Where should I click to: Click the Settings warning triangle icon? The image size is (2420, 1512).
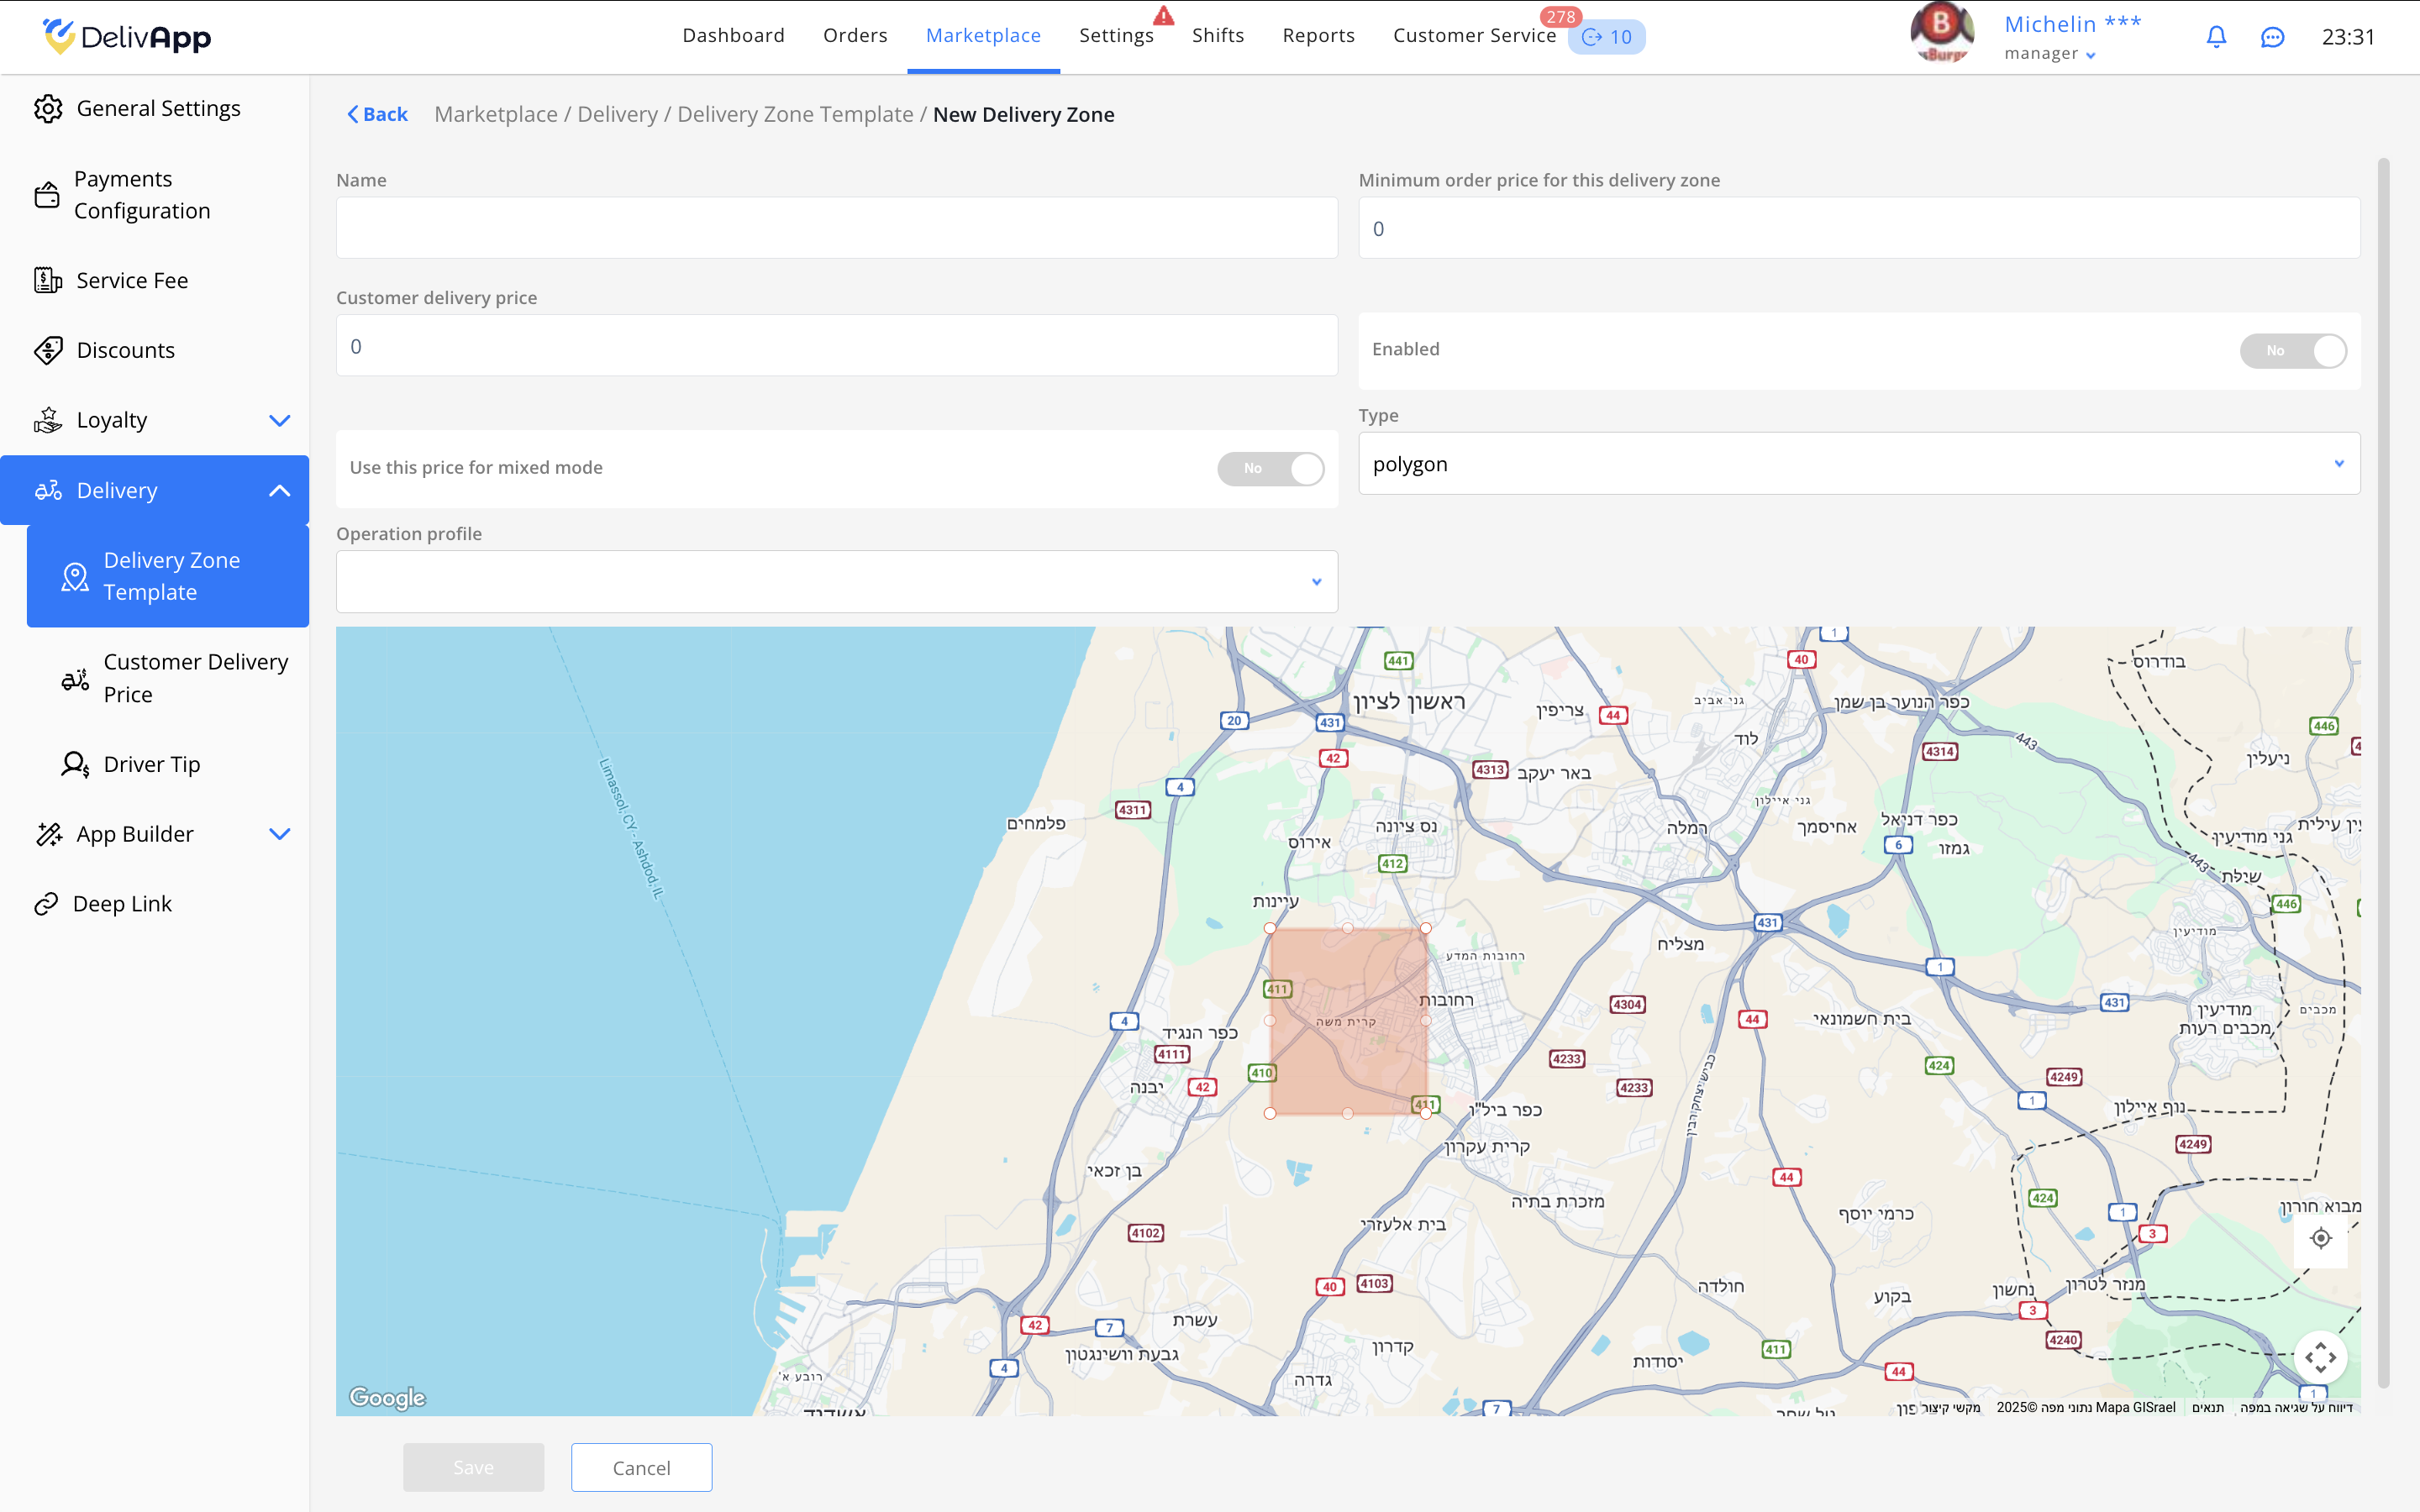pyautogui.click(x=1163, y=16)
